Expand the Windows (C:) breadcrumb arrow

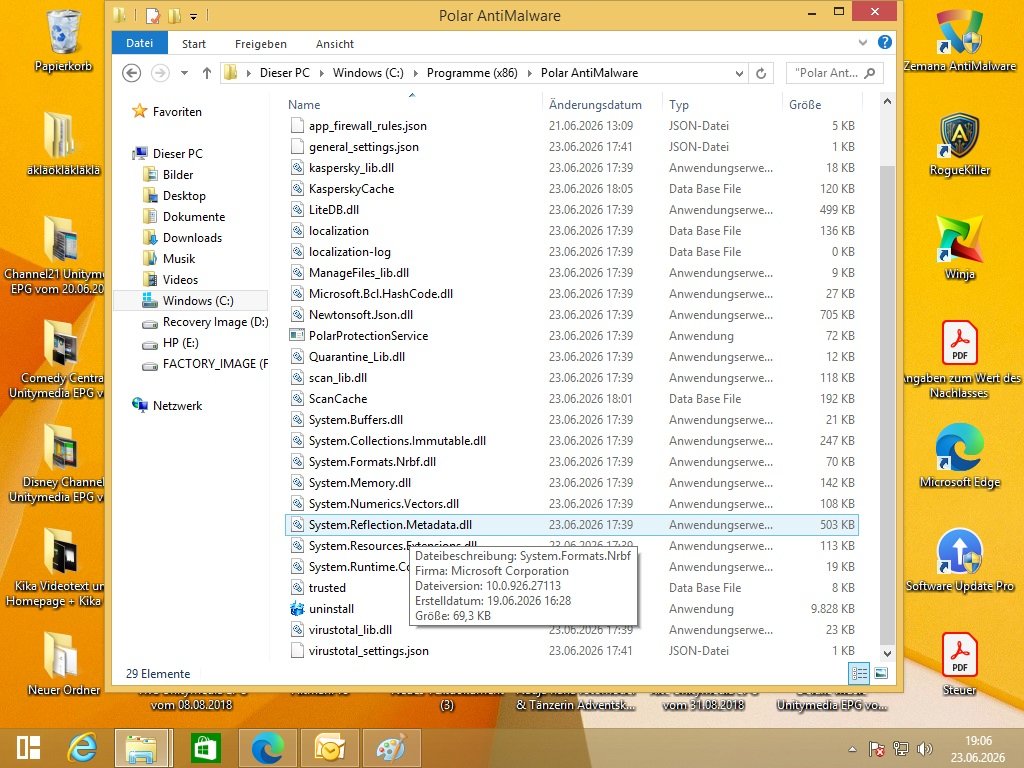click(x=415, y=73)
